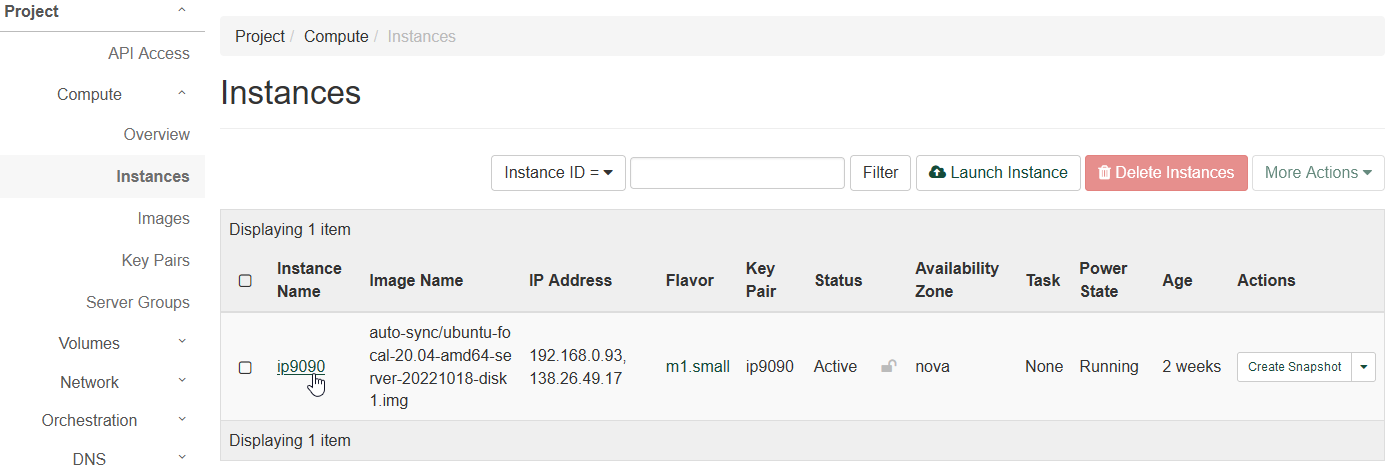Screen dimensions: 1390x466
Task: Click the cloud icon on Launch Instance
Action: [937, 173]
